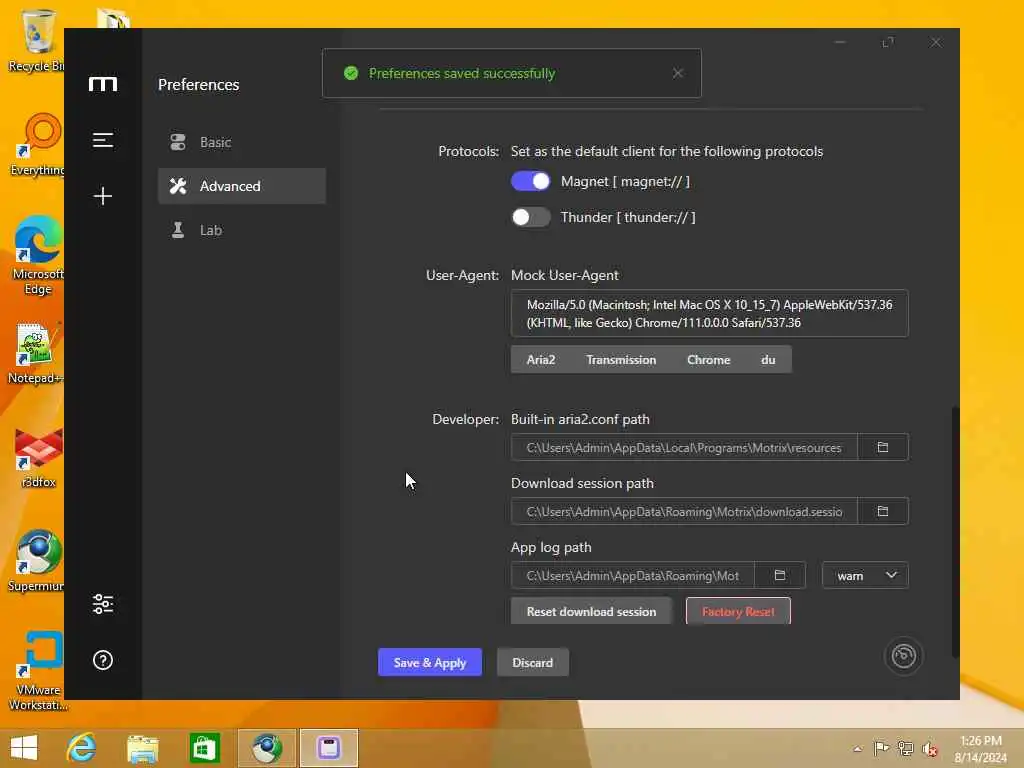Select r3dfox desktop icon
Image resolution: width=1024 pixels, height=768 pixels.
coord(38,458)
